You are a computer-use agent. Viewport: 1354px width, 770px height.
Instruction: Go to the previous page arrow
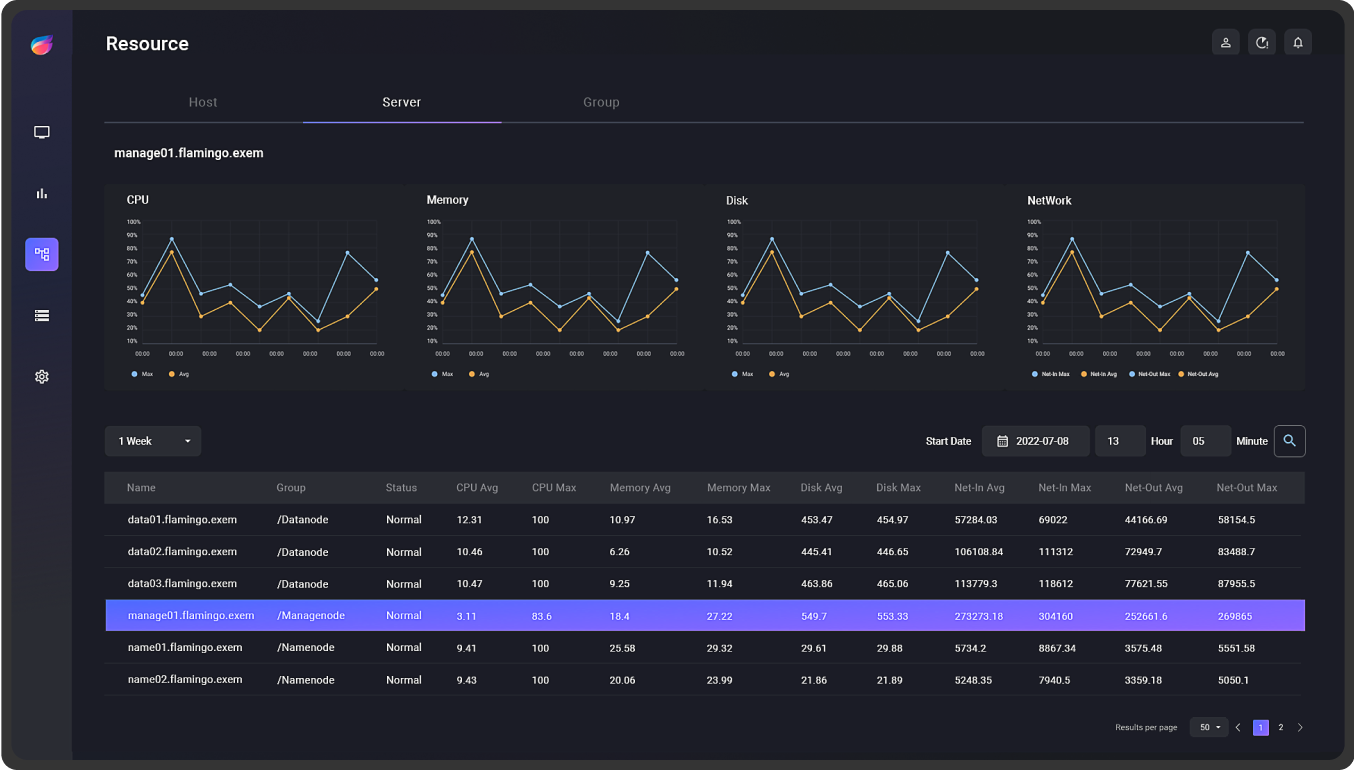(1238, 728)
